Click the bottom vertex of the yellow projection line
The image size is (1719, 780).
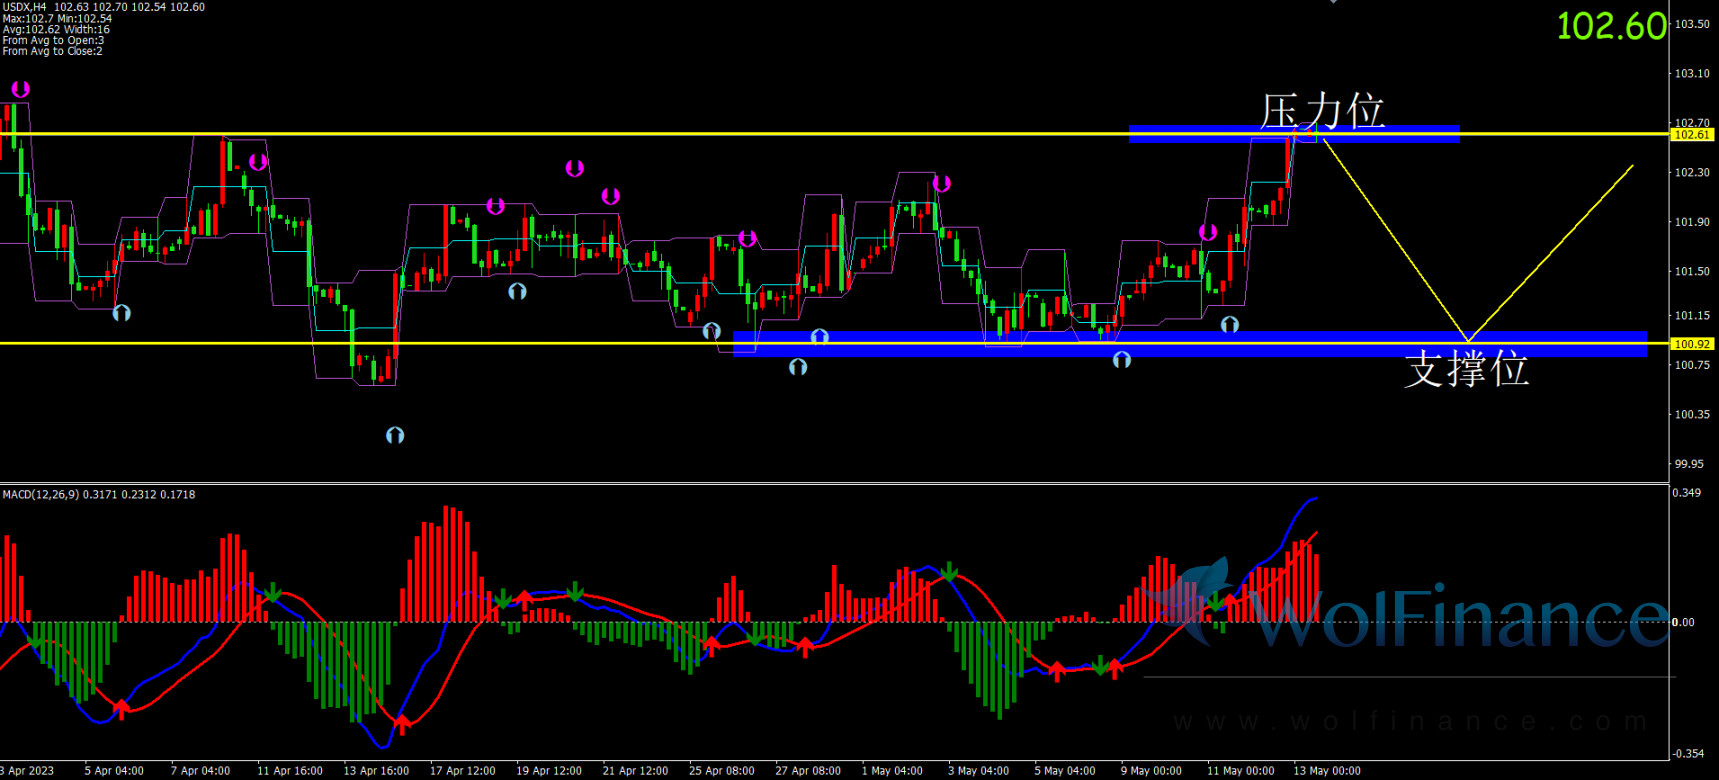[1467, 341]
